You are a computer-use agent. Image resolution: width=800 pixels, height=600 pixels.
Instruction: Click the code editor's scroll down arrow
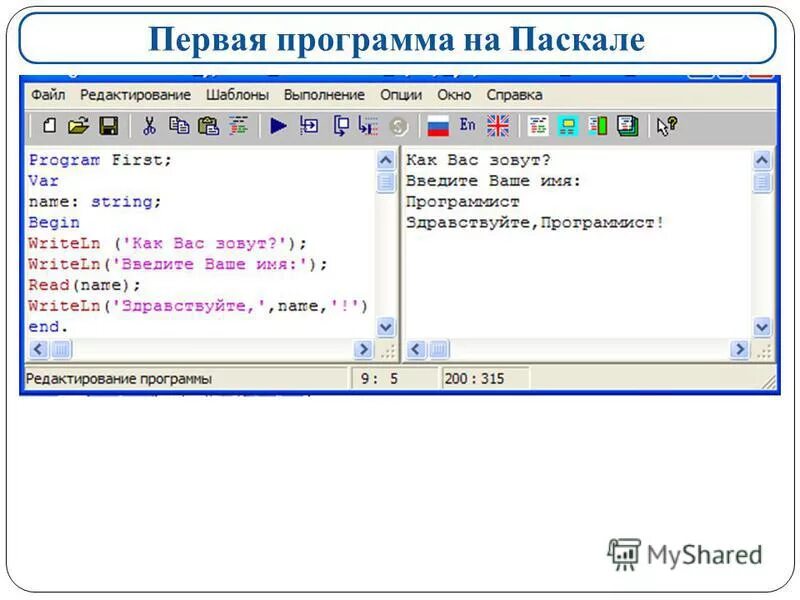pyautogui.click(x=386, y=327)
